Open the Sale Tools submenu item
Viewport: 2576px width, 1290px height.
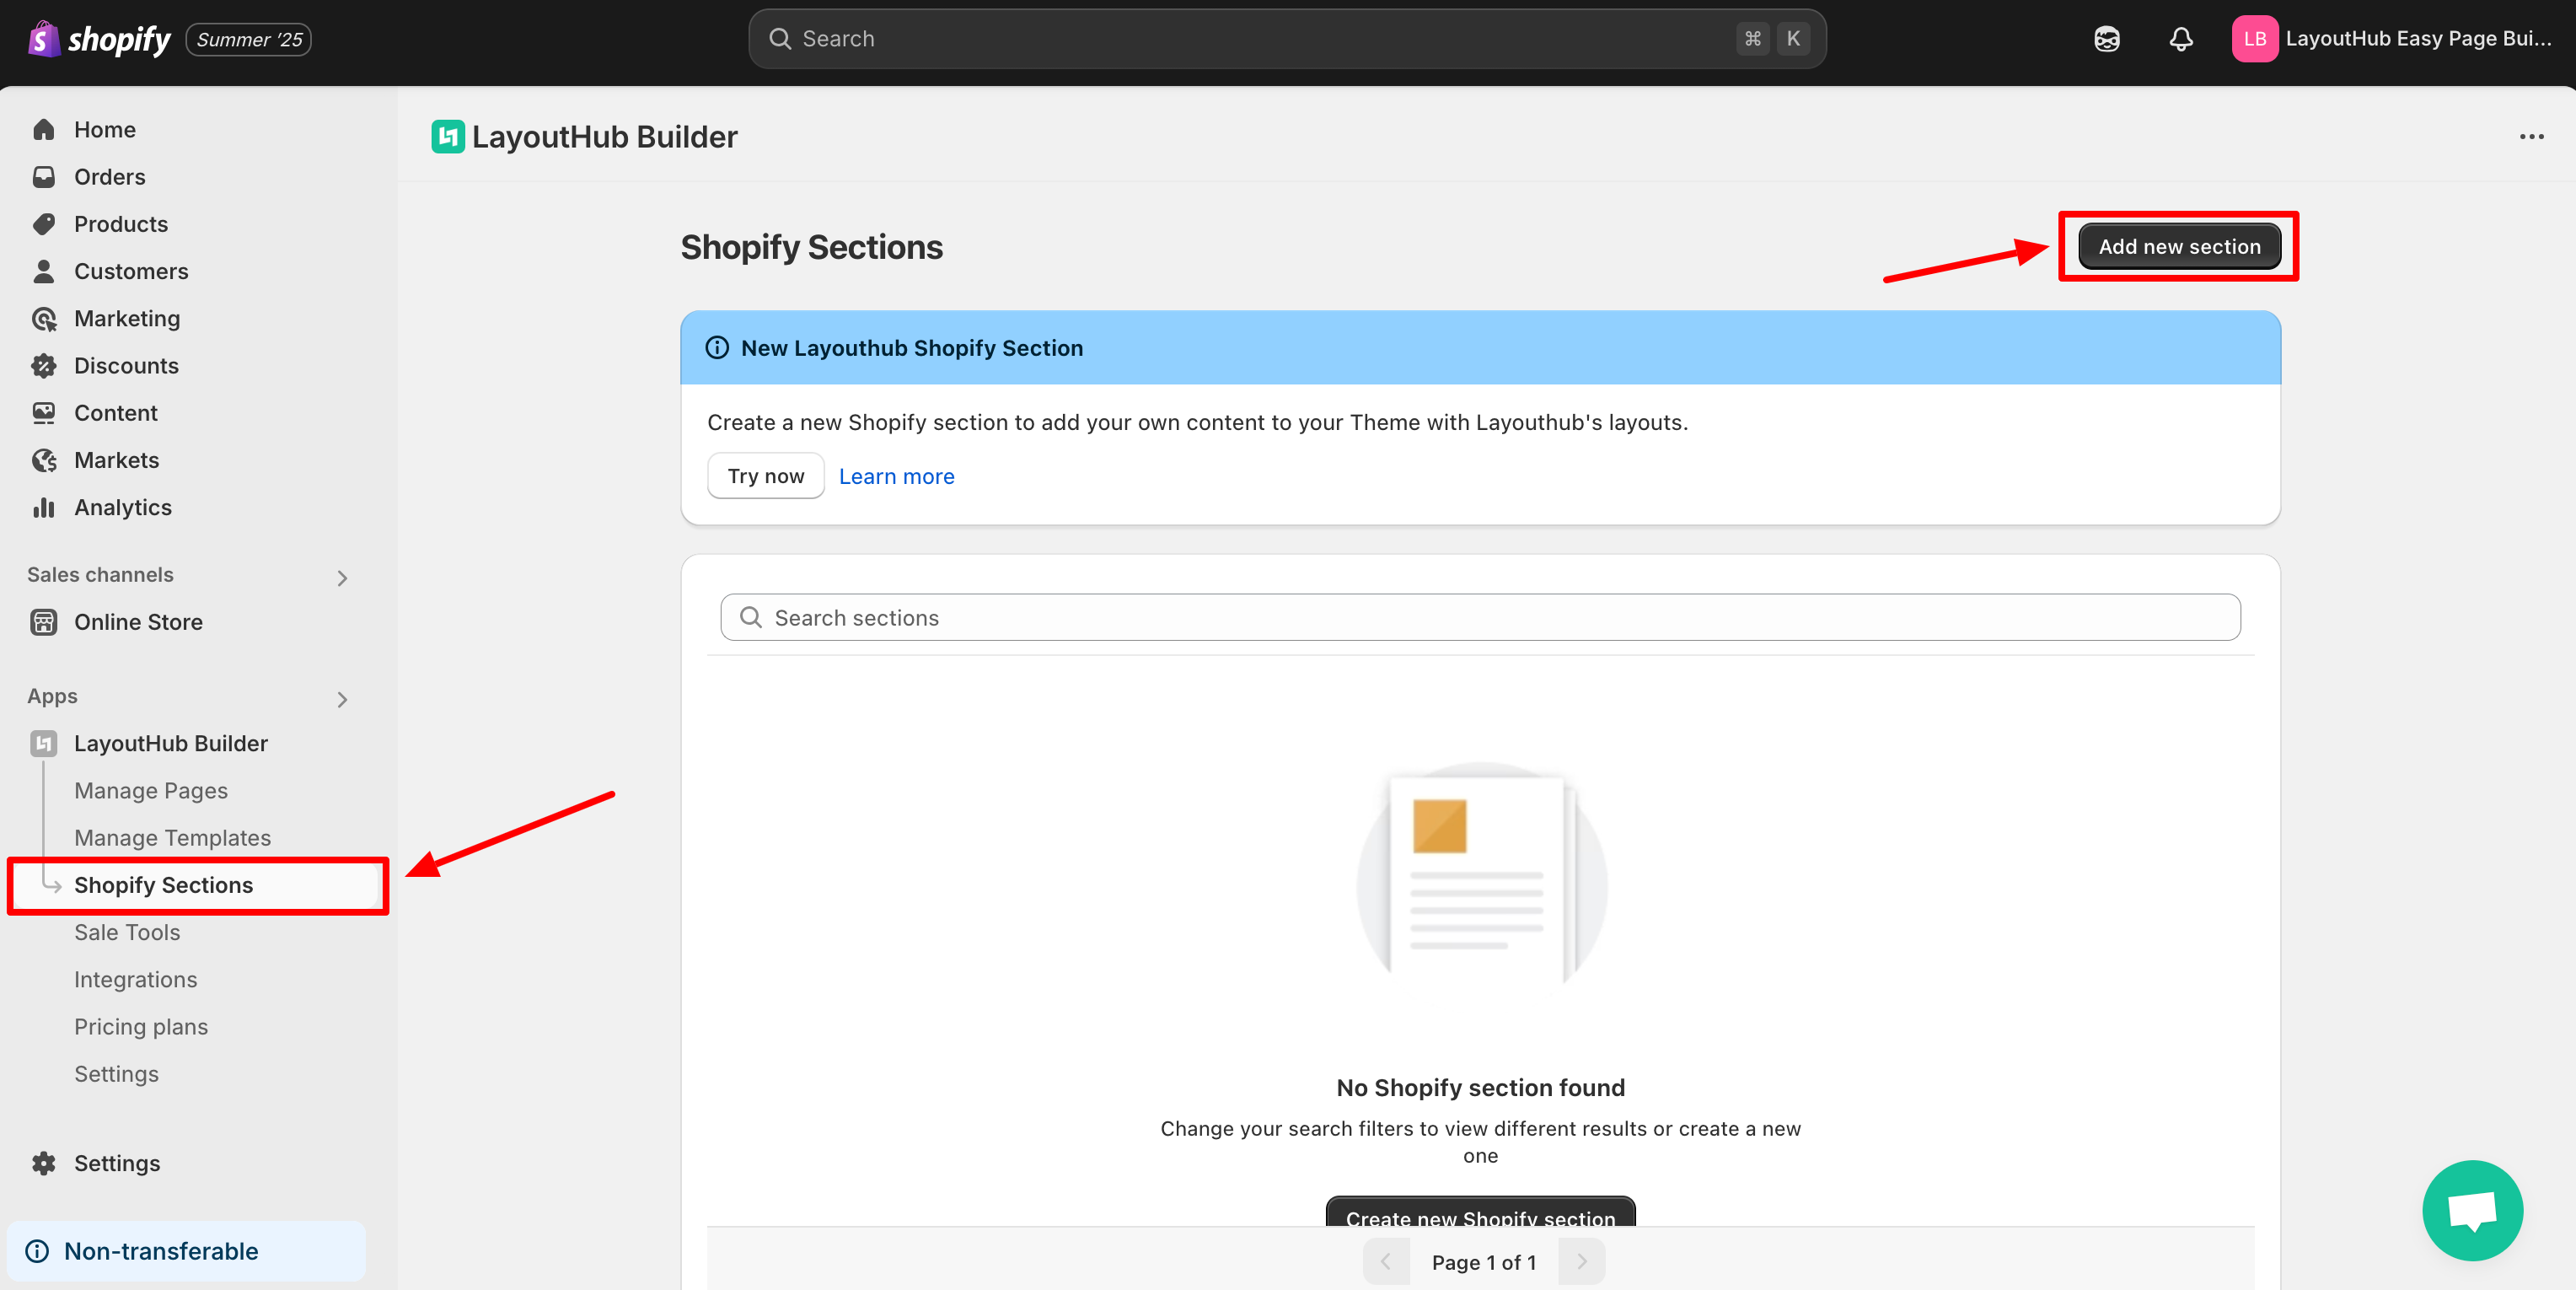pyautogui.click(x=127, y=932)
